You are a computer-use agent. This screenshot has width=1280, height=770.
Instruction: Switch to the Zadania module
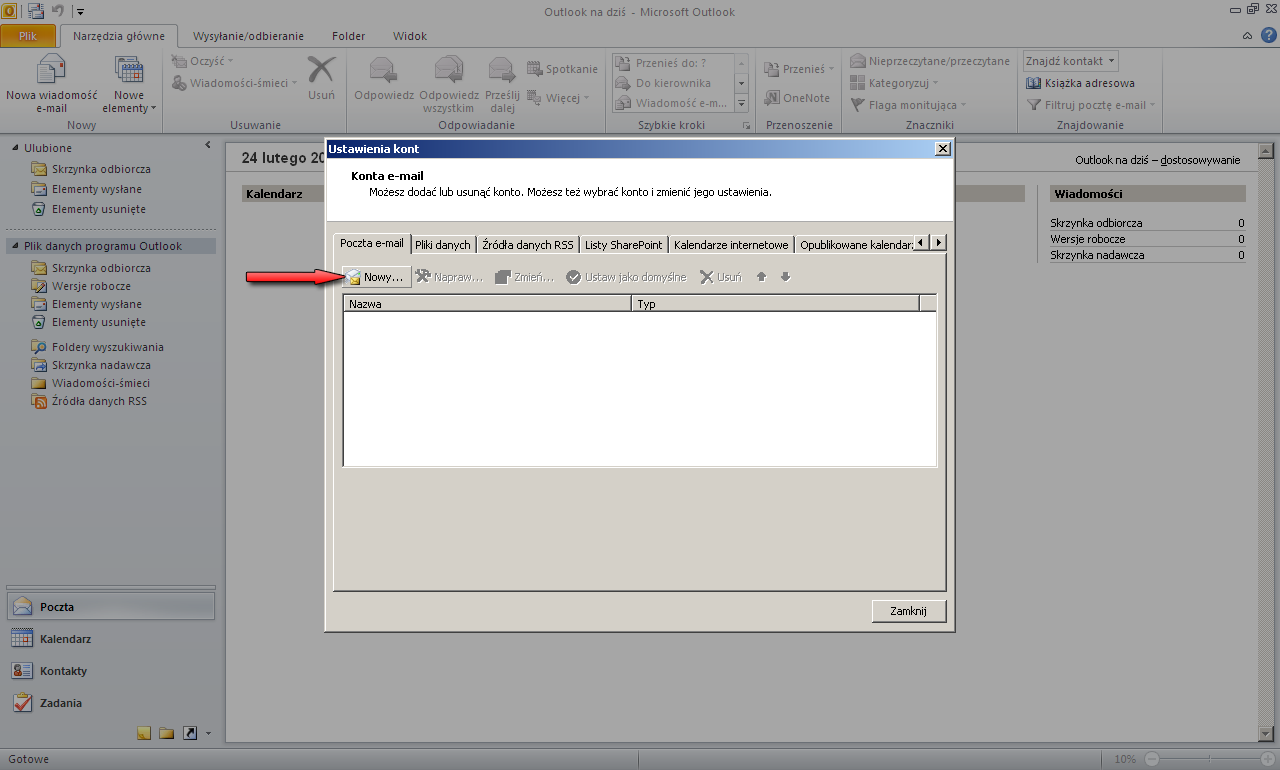click(x=110, y=703)
